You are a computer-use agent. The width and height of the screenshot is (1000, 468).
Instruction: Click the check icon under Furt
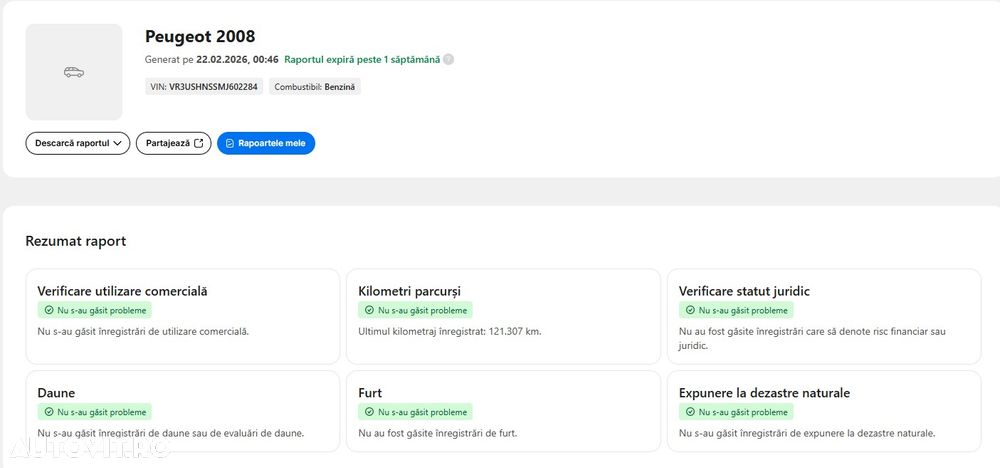point(369,412)
